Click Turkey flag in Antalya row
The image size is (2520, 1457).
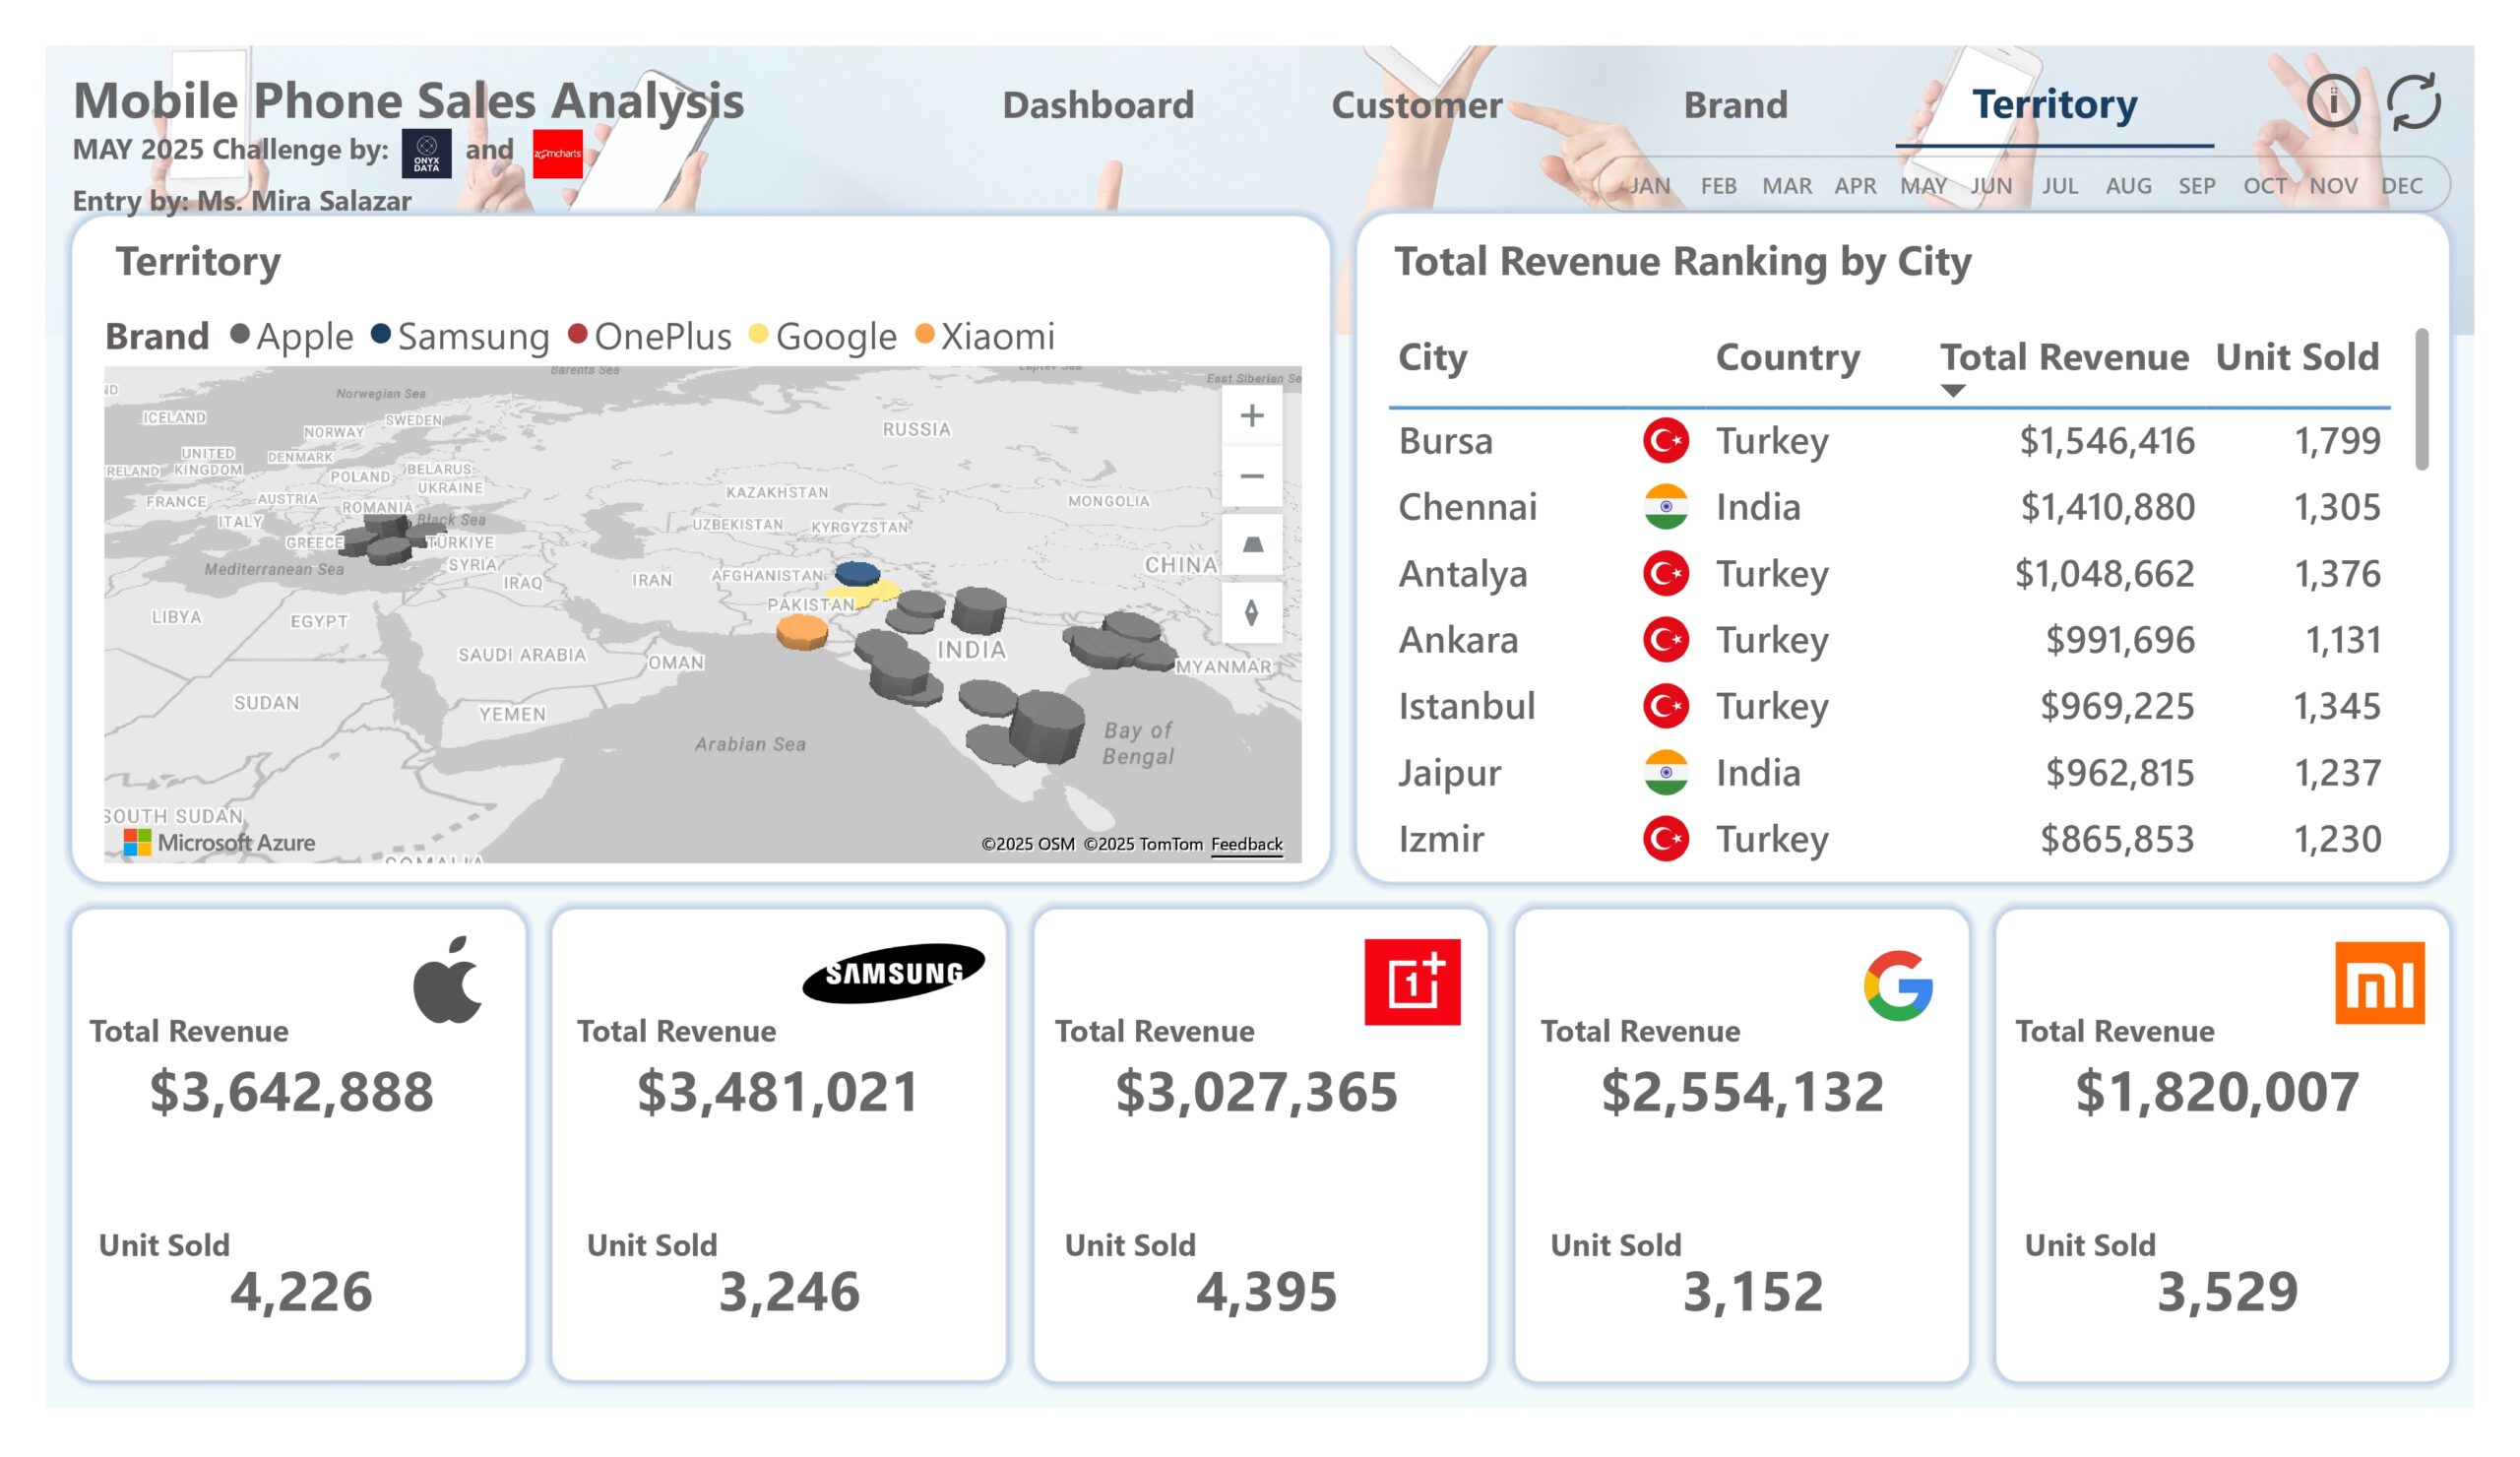click(1665, 574)
